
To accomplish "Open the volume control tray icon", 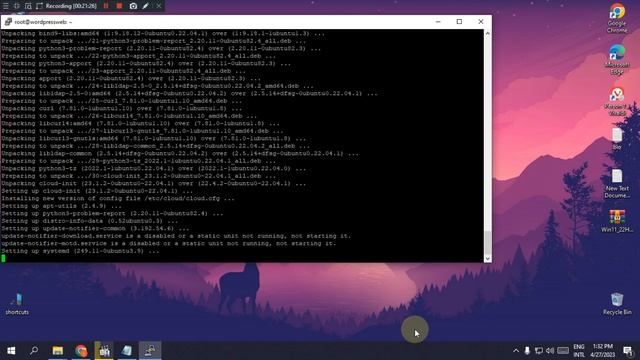I will (x=550, y=351).
